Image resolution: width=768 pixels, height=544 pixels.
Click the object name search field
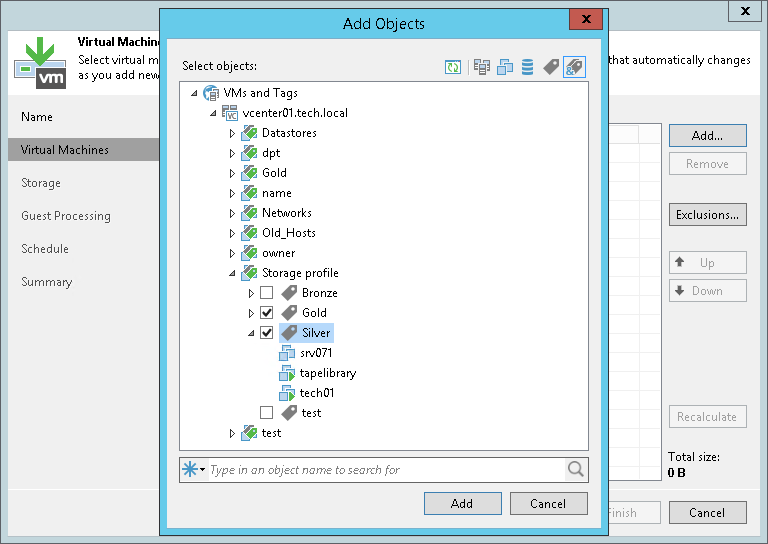click(387, 470)
